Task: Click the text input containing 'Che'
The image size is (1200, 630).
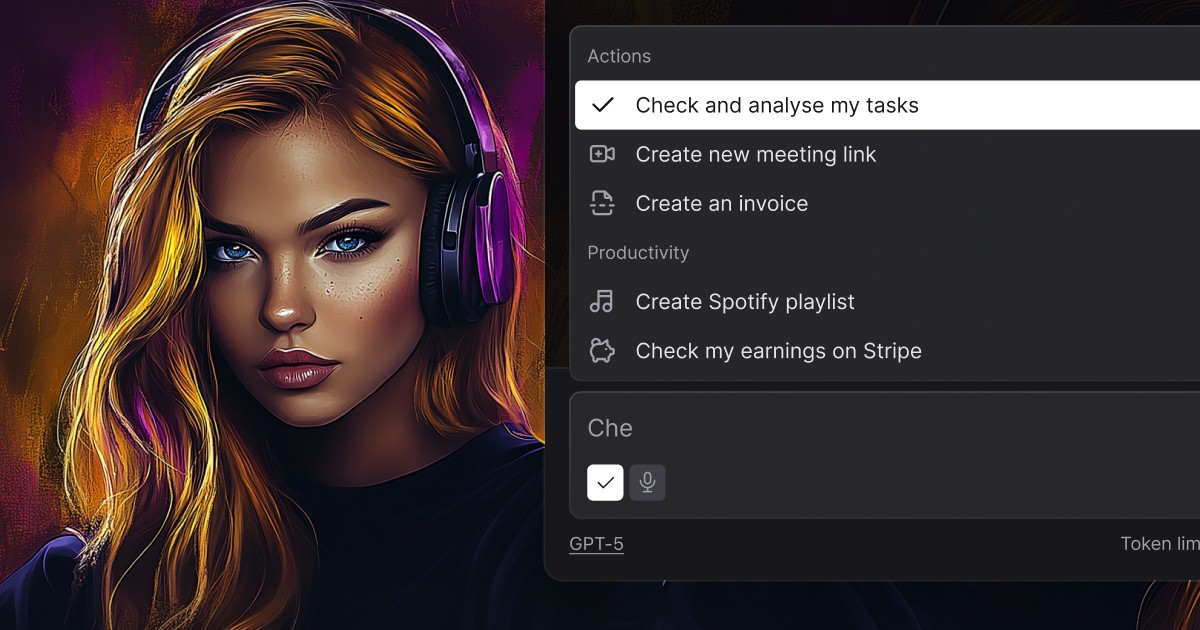Action: click(x=800, y=428)
